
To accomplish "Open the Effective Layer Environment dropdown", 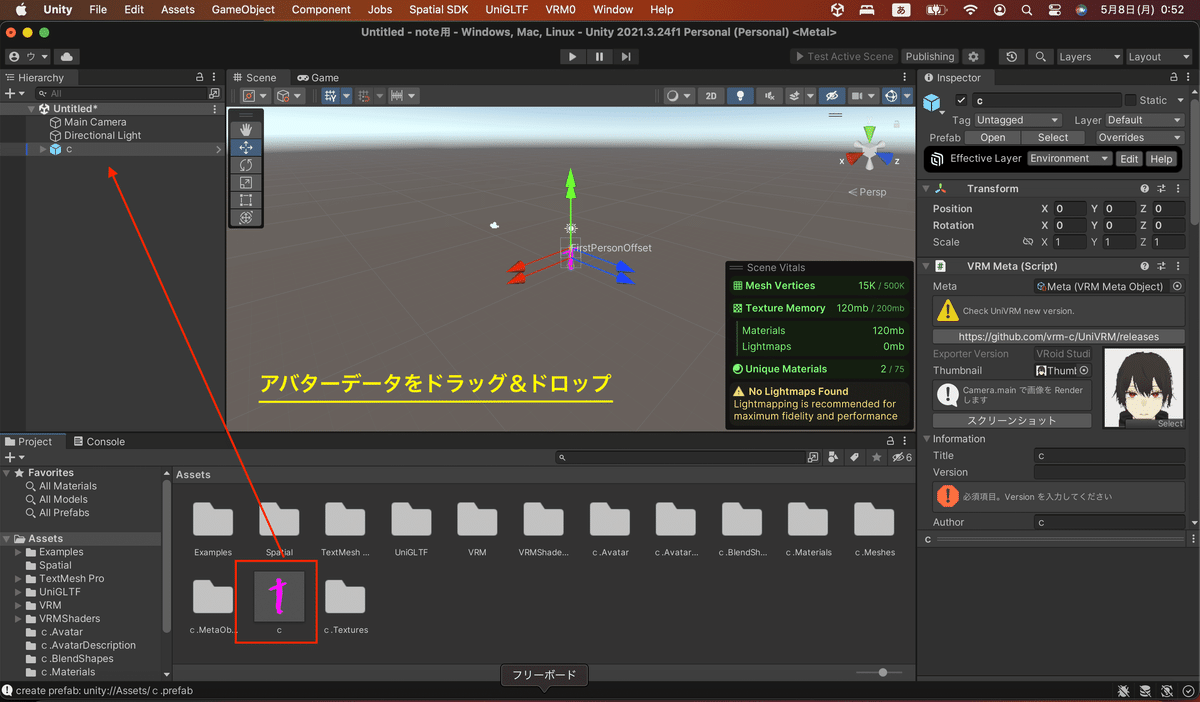I will click(x=1070, y=159).
